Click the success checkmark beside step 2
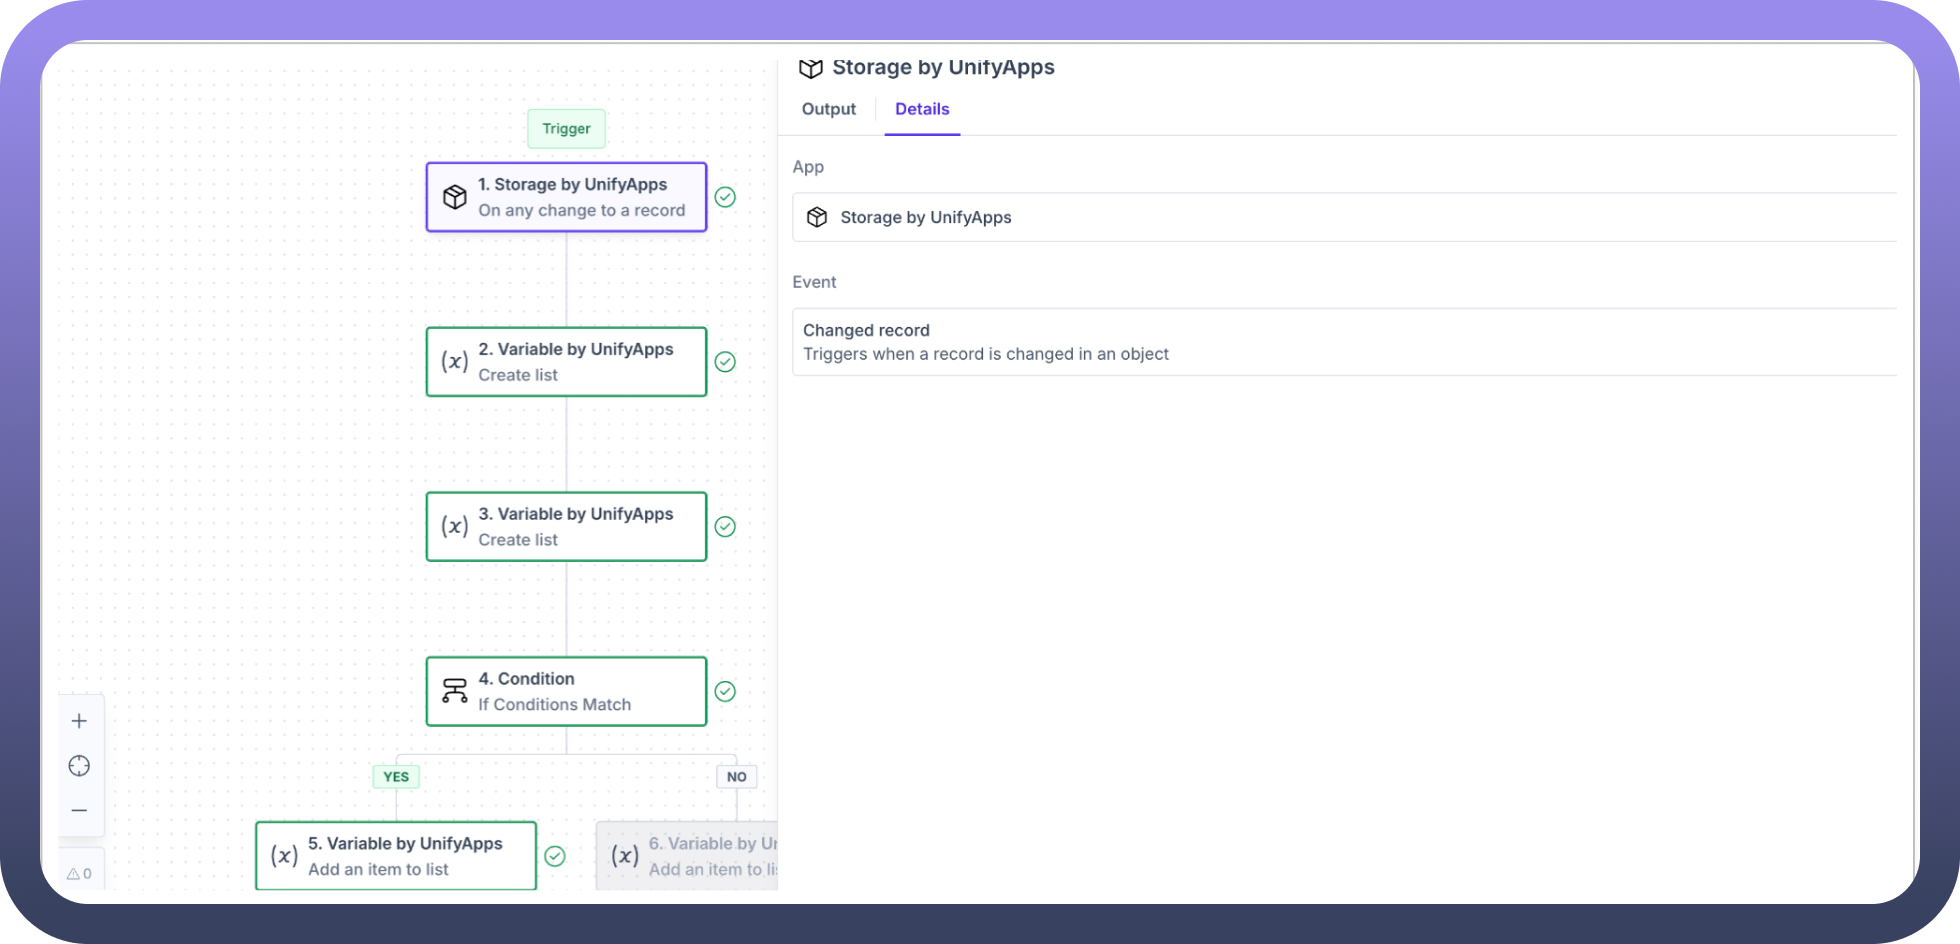Viewport: 1960px width, 944px height. pyautogui.click(x=726, y=362)
